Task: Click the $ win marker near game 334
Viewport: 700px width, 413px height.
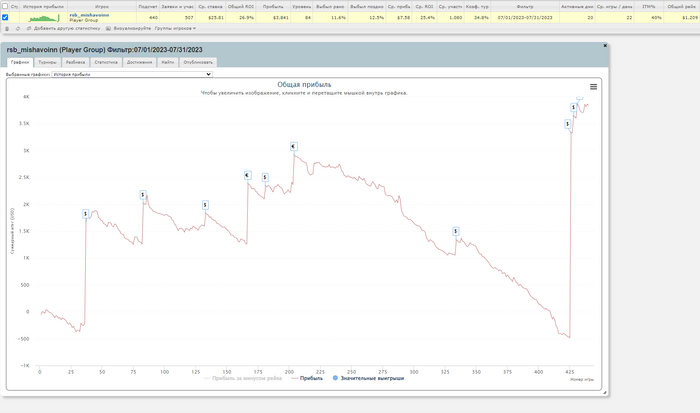Action: click(x=455, y=231)
